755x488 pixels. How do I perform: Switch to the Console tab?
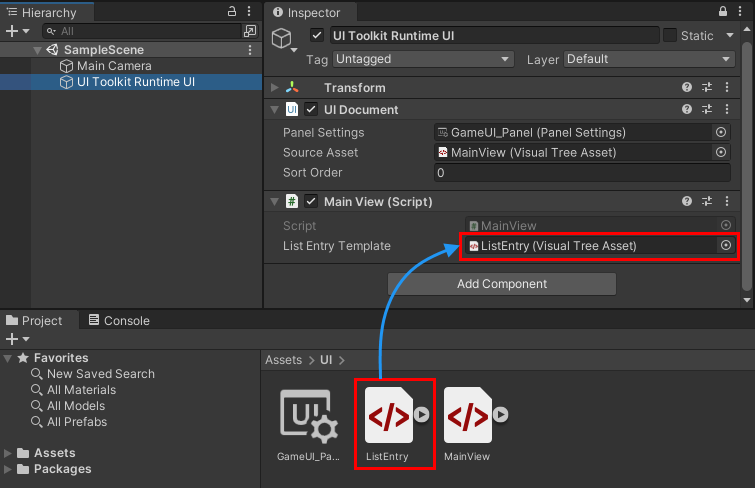tap(119, 320)
